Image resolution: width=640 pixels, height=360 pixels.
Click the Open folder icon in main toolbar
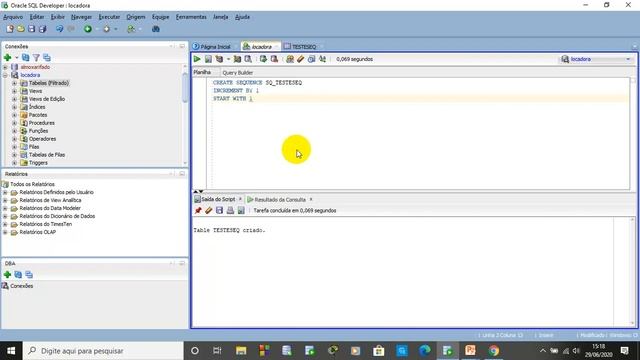[20, 29]
